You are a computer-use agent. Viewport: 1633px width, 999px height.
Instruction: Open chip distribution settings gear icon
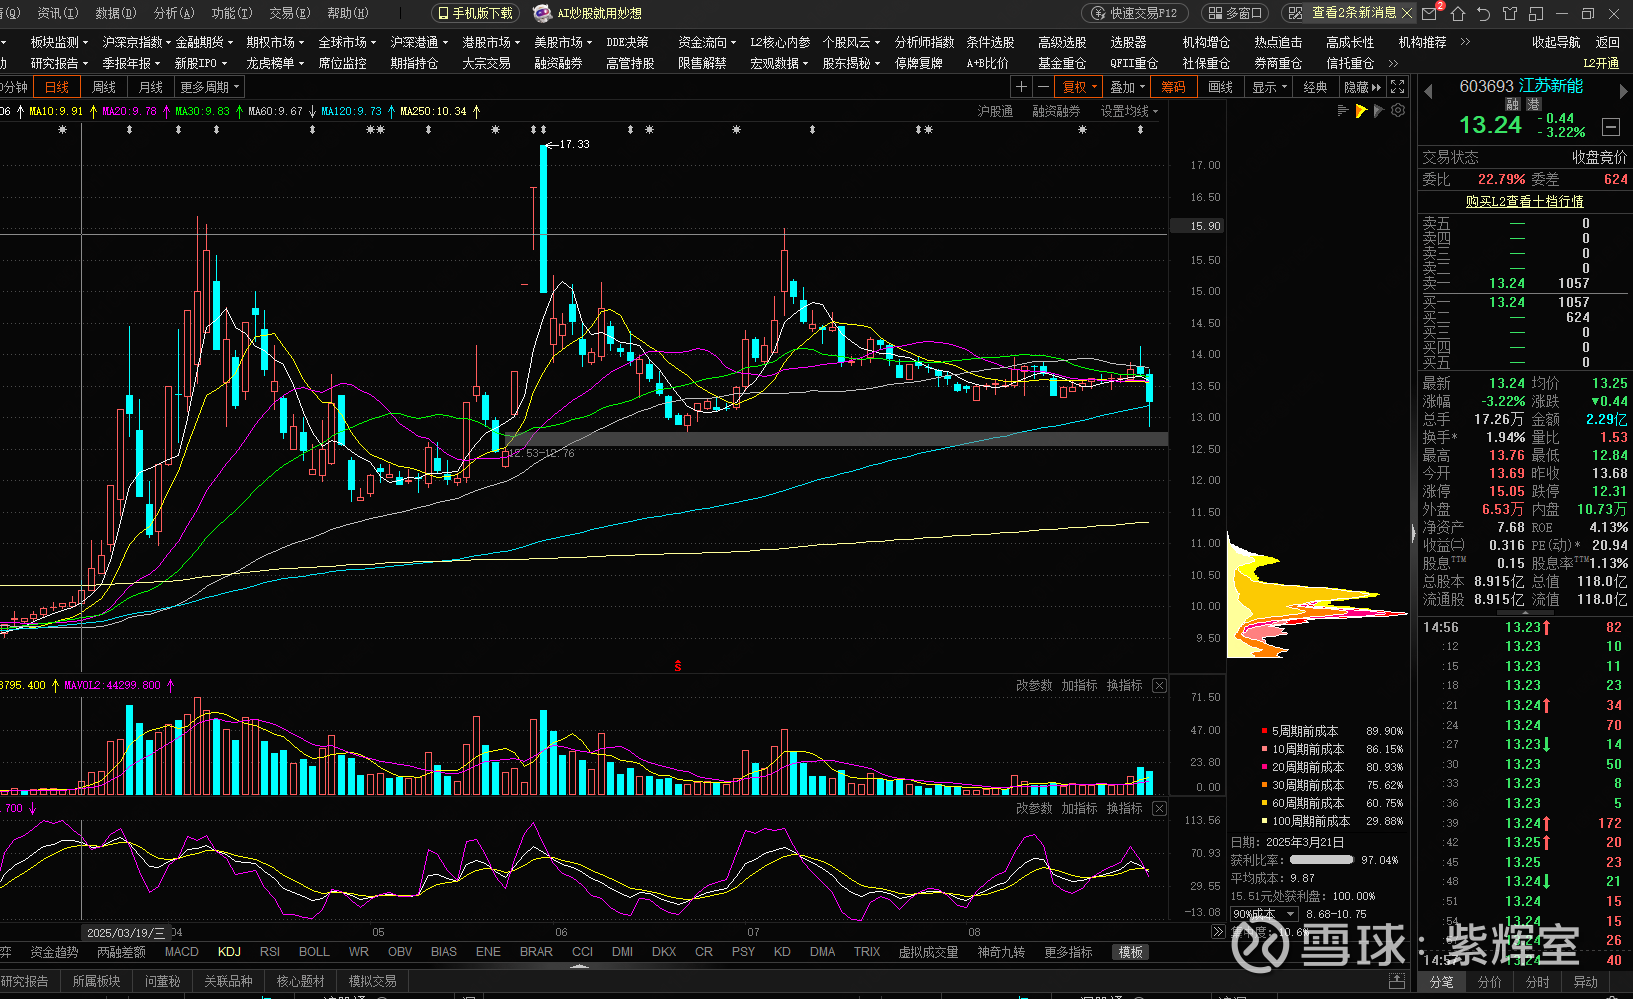coord(1398,111)
